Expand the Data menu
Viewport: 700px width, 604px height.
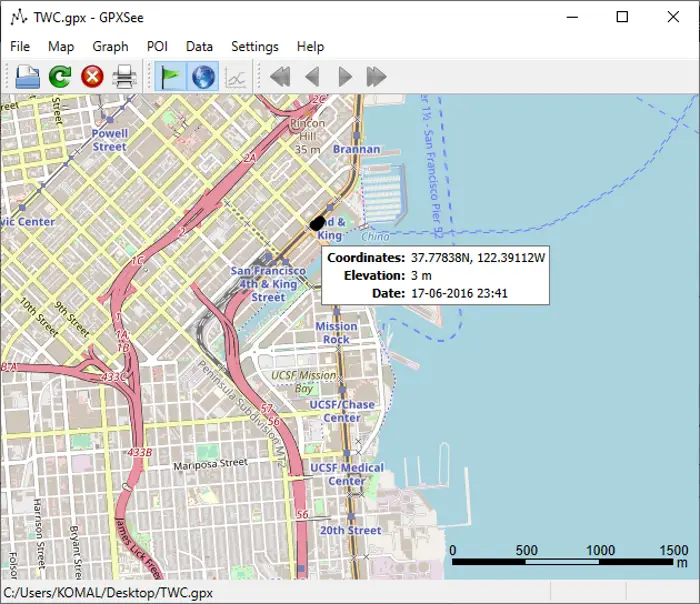click(x=199, y=46)
